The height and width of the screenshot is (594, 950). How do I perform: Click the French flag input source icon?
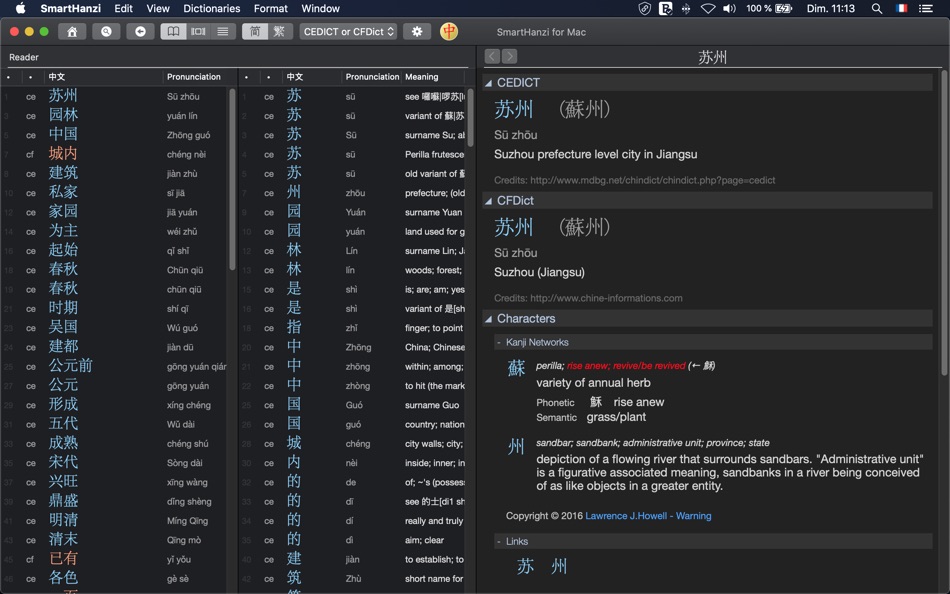click(902, 8)
